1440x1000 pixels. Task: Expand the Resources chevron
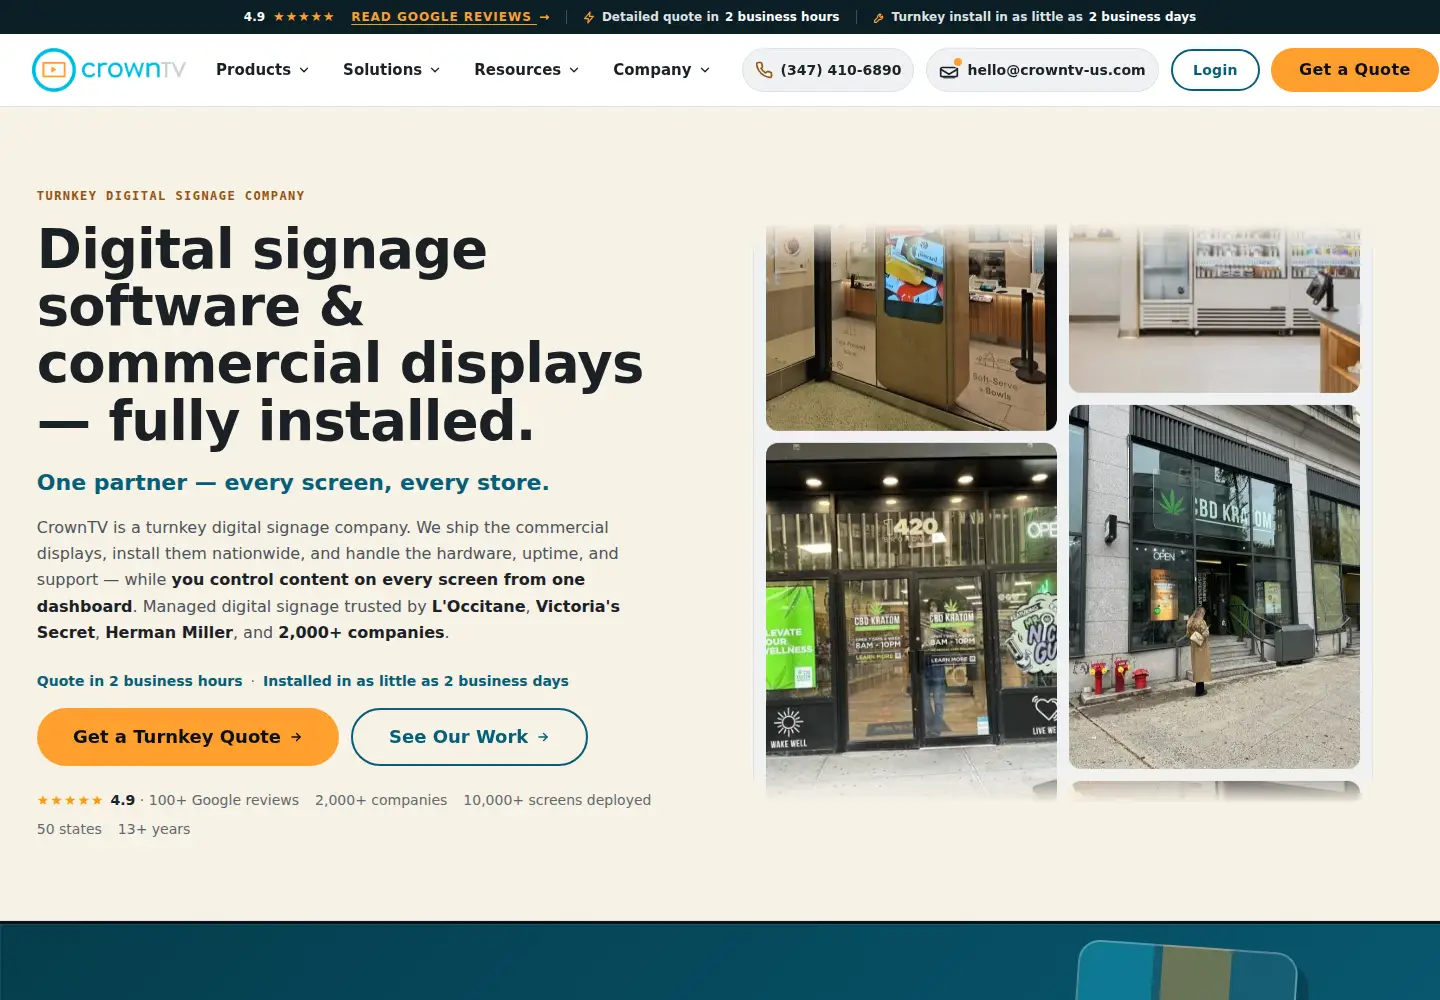(x=574, y=70)
